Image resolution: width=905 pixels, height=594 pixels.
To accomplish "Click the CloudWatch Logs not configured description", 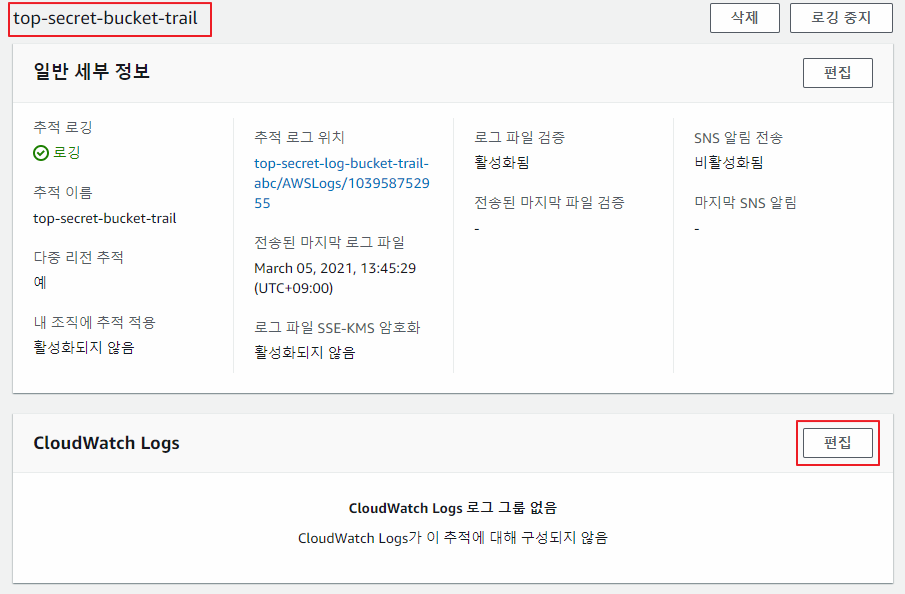I will (452, 538).
